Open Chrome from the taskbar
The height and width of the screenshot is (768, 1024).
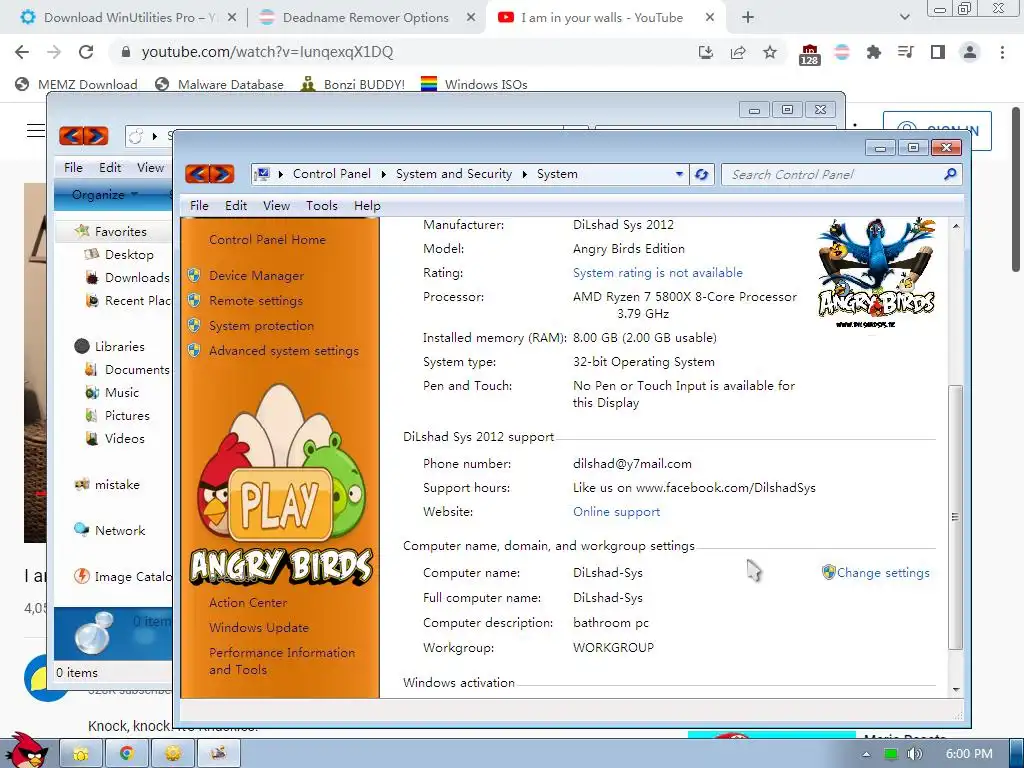pyautogui.click(x=127, y=754)
